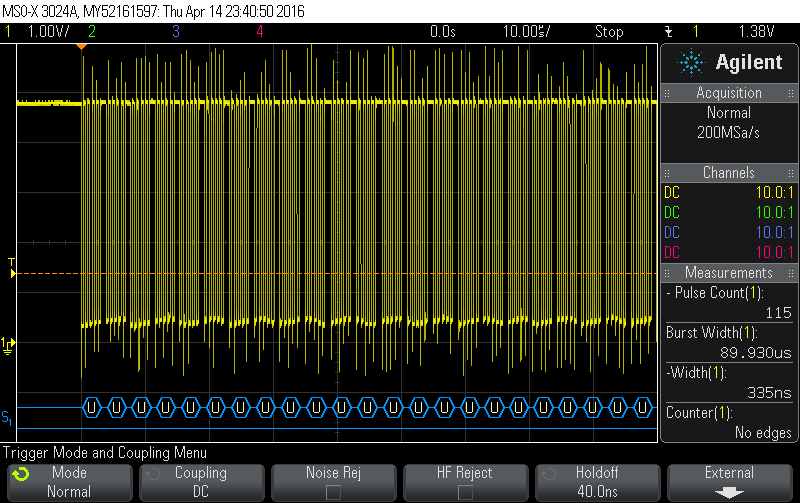
Task: Click the Holdoff adjustment knob icon
Action: pyautogui.click(x=546, y=474)
